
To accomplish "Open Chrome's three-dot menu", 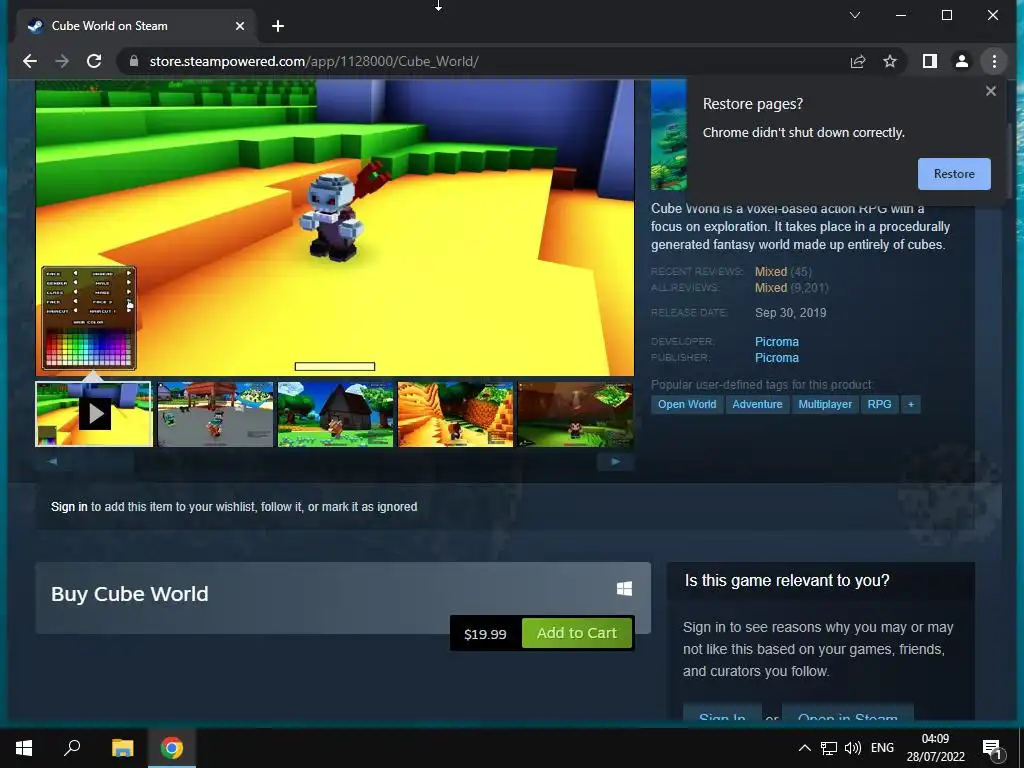I will coord(994,61).
